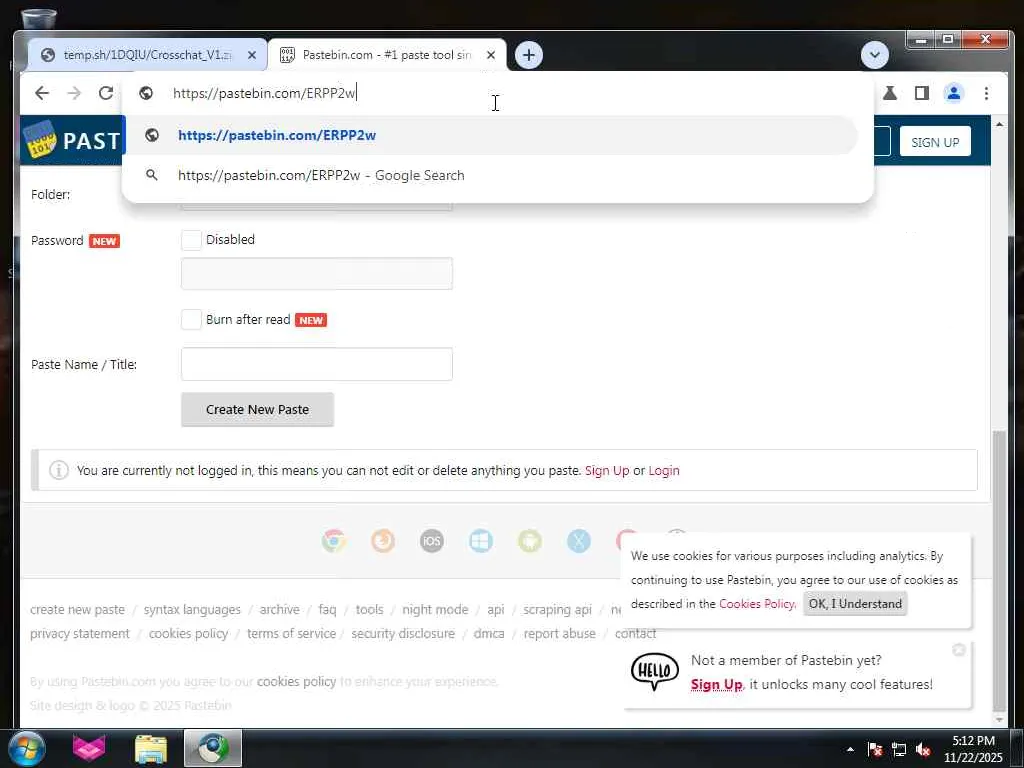
Task: Open privacy statement footer link
Action: (x=80, y=633)
